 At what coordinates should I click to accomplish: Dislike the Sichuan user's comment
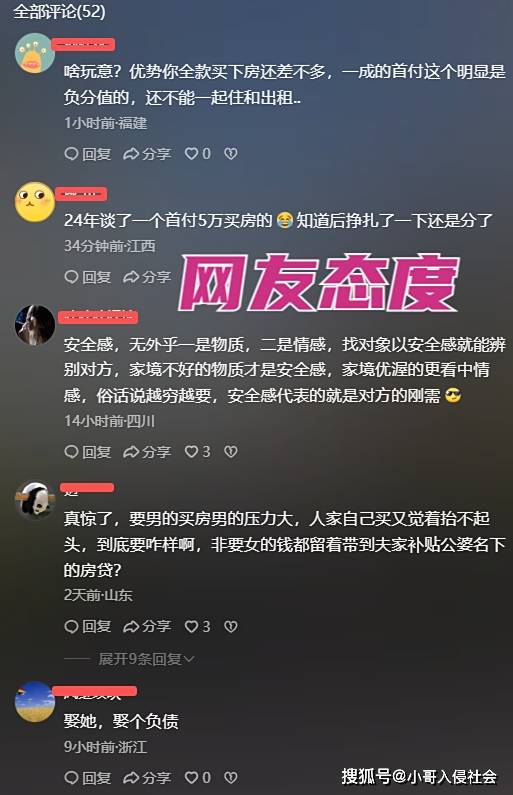[231, 452]
